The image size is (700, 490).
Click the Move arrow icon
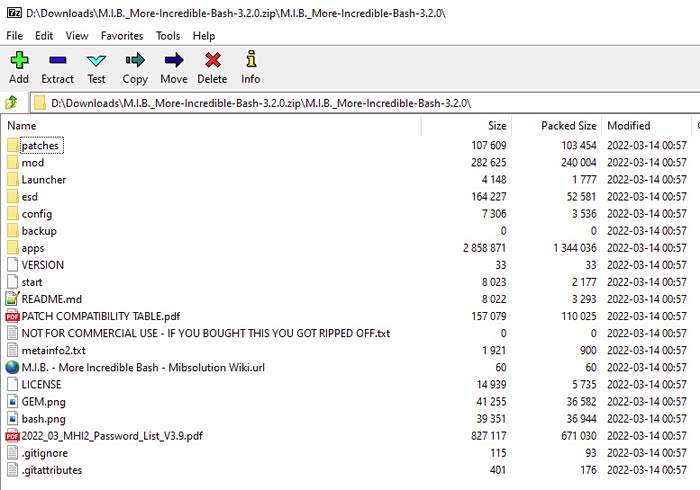173,61
